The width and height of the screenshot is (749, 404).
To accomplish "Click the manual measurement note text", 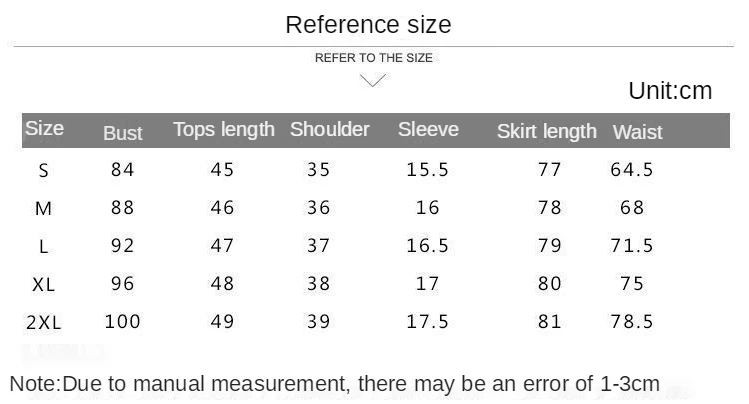I will click(x=335, y=383).
